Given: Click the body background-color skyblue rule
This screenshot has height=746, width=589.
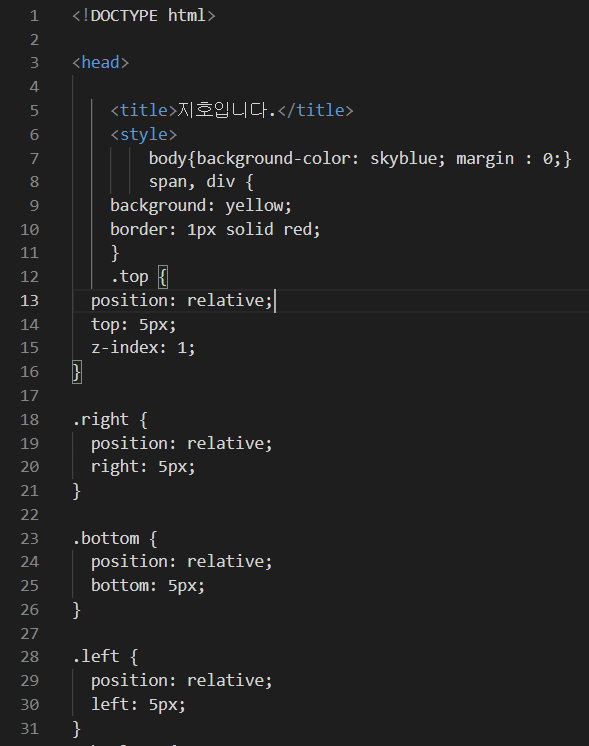Looking at the screenshot, I should [x=360, y=158].
